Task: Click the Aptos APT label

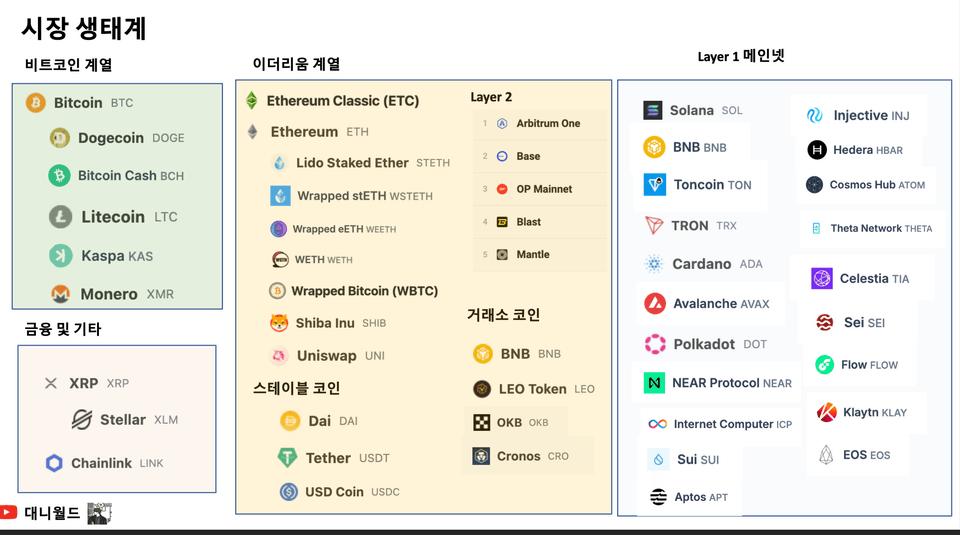Action: (701, 497)
